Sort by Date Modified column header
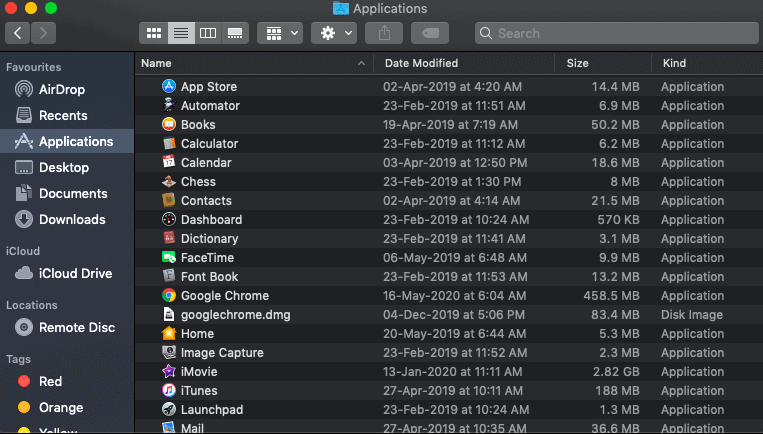The image size is (763, 434). (421, 63)
